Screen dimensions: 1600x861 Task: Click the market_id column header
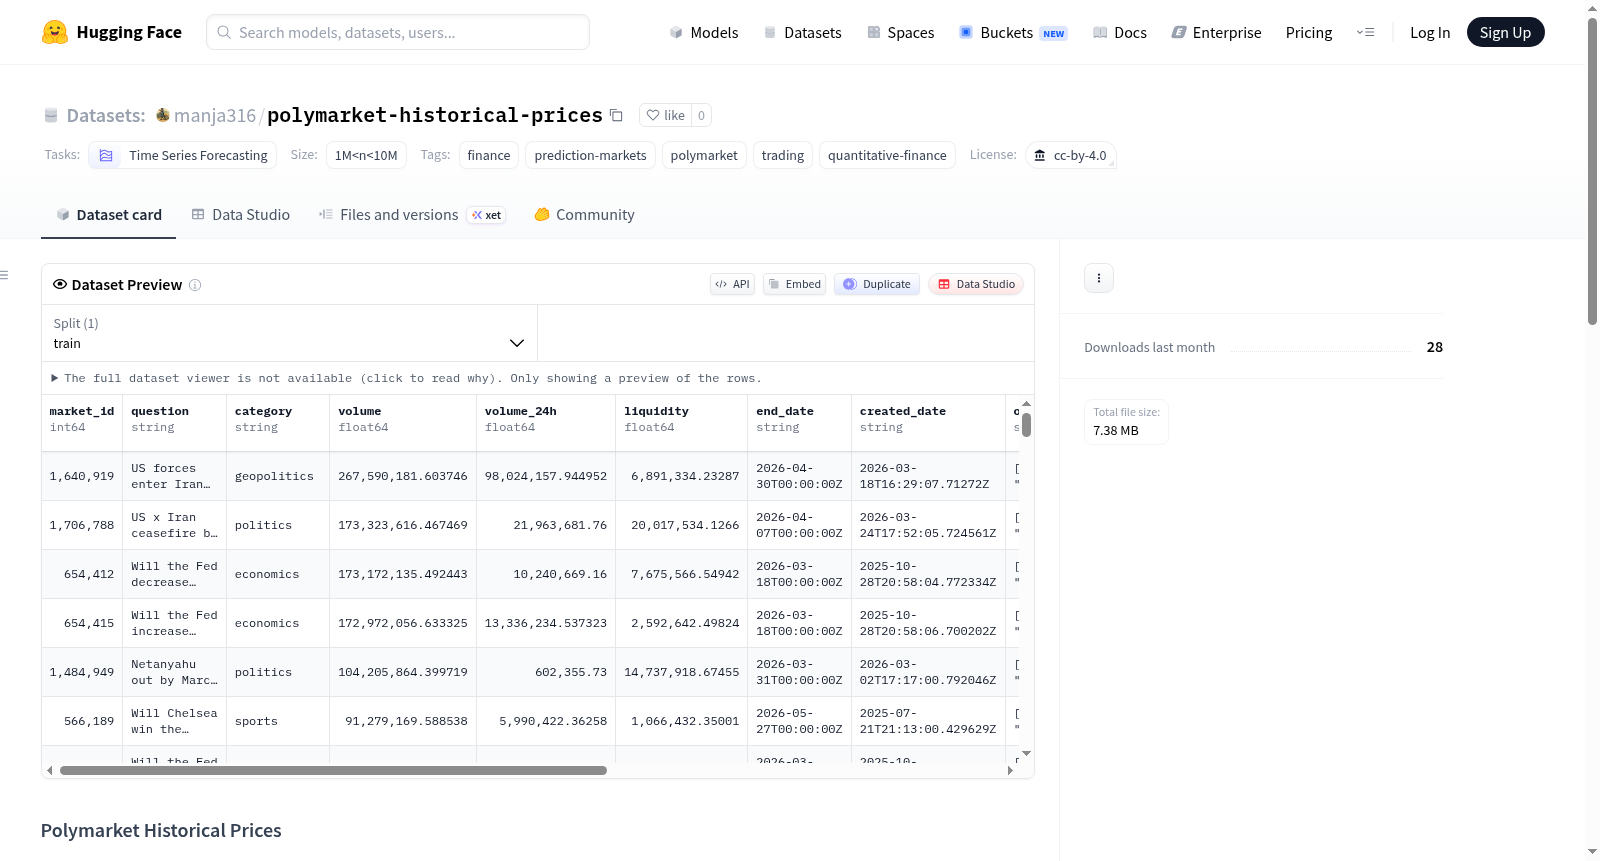click(82, 419)
